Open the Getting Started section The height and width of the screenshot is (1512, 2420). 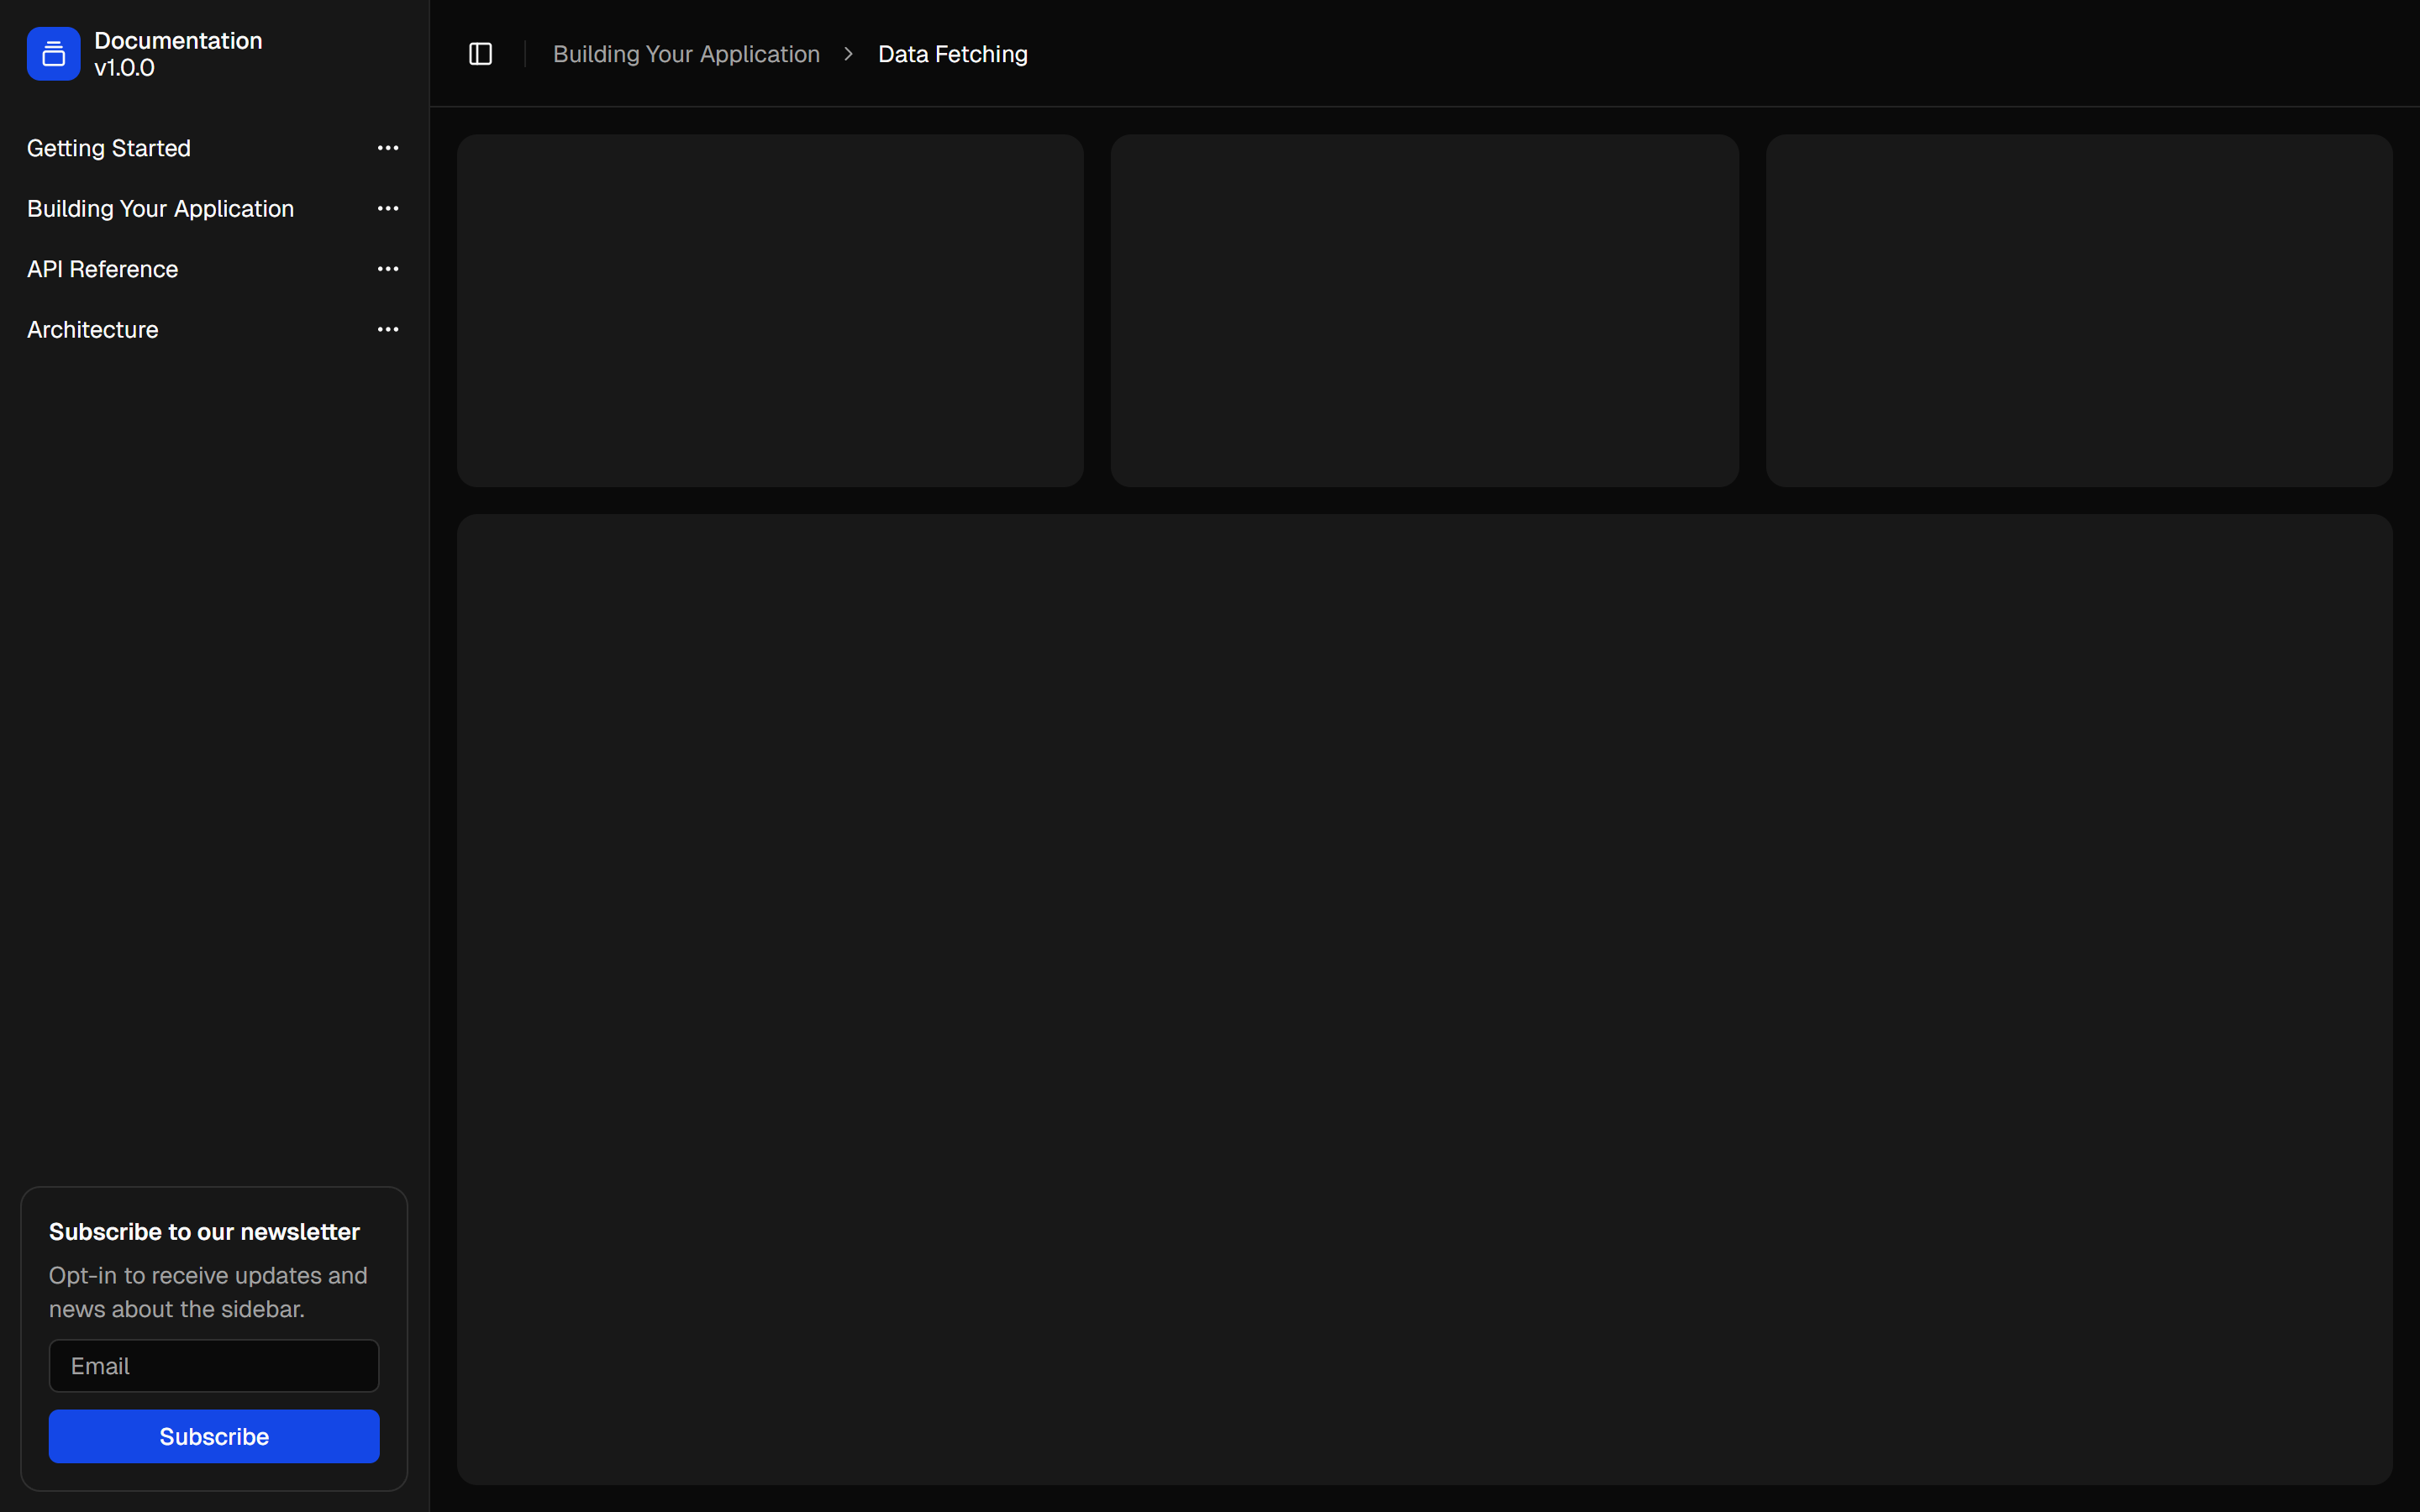109,148
